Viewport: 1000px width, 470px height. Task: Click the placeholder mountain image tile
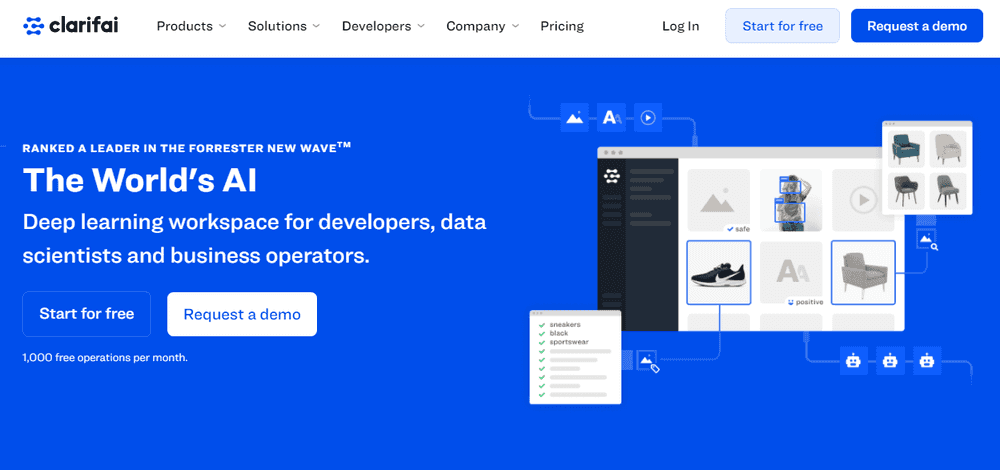[x=719, y=201]
